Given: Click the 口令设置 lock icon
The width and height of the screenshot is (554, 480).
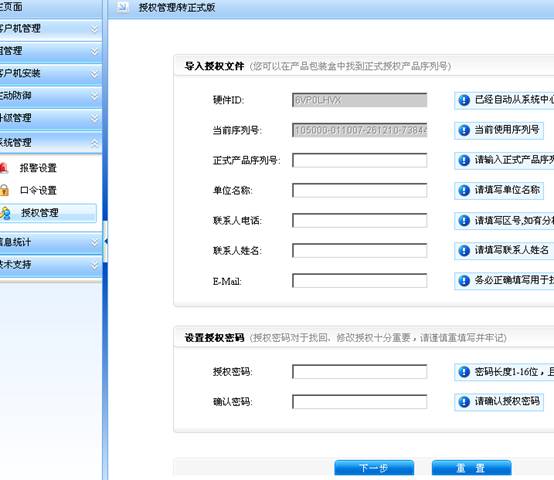Looking at the screenshot, I should click(x=4, y=190).
